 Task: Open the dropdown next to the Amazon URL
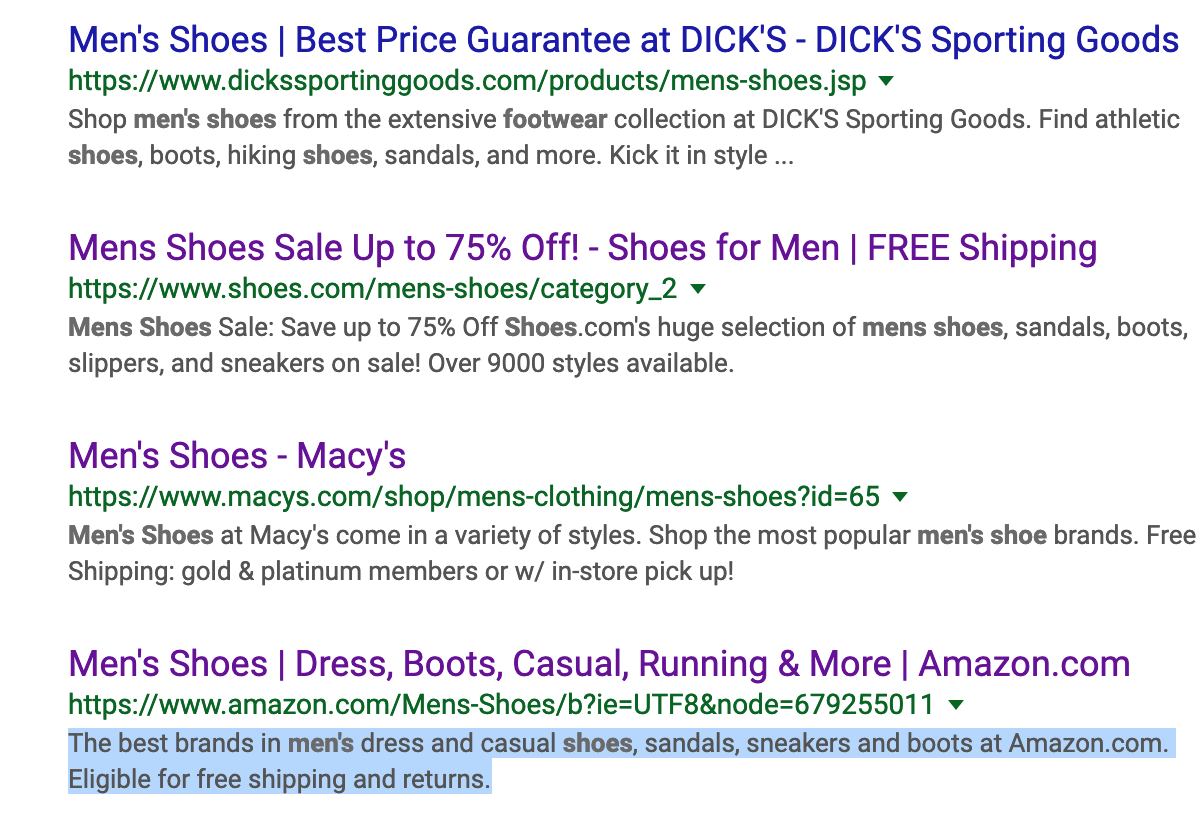[x=956, y=704]
